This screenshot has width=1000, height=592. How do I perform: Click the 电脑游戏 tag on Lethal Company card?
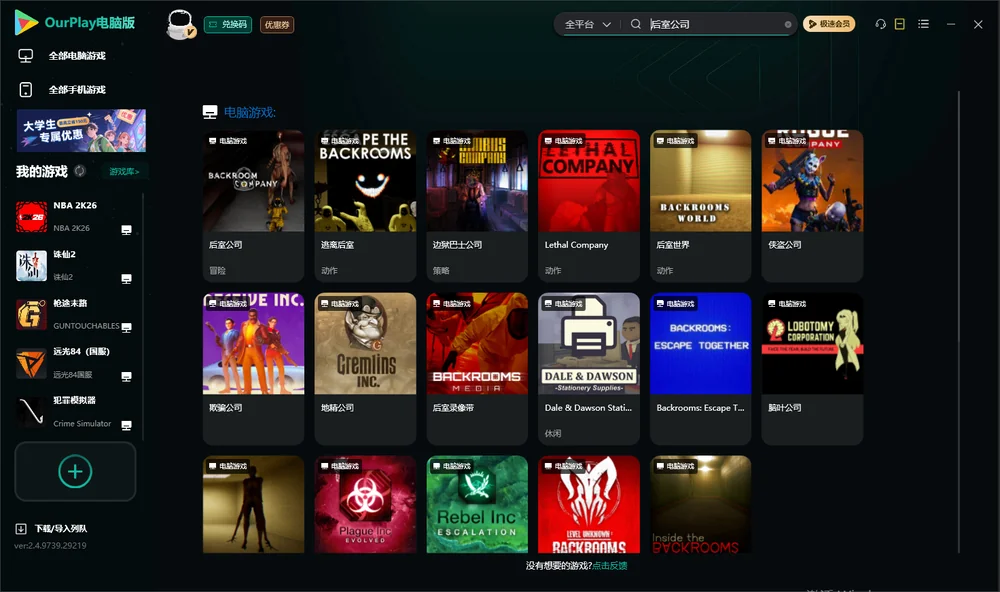(x=563, y=140)
